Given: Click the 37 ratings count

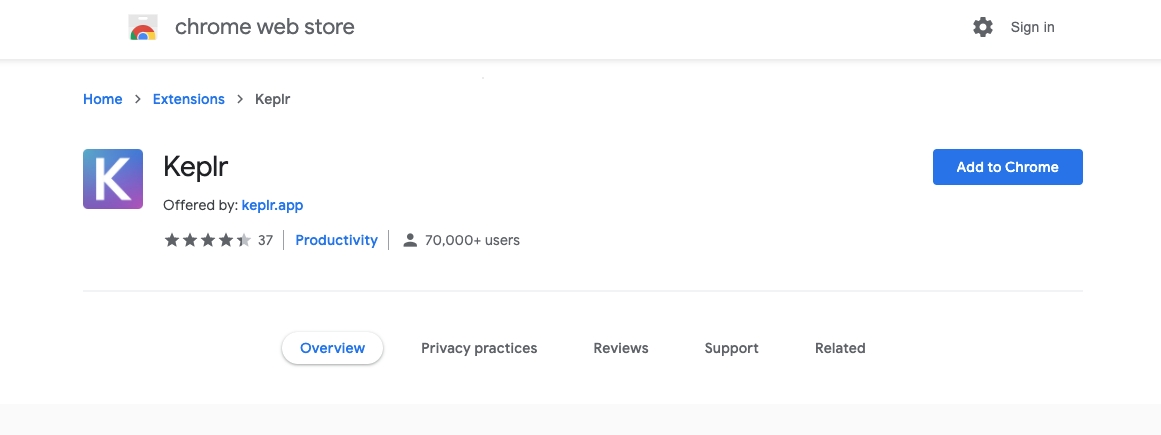Looking at the screenshot, I should click(265, 240).
